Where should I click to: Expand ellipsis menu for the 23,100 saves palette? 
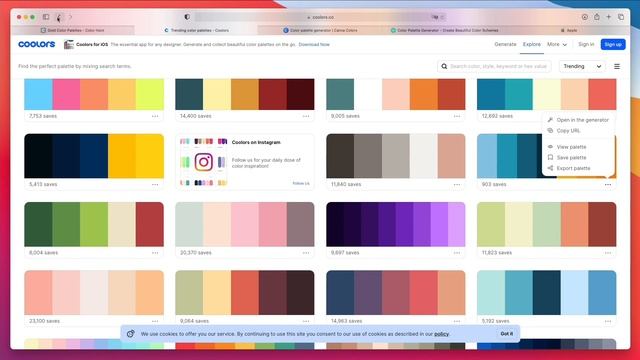click(x=155, y=321)
